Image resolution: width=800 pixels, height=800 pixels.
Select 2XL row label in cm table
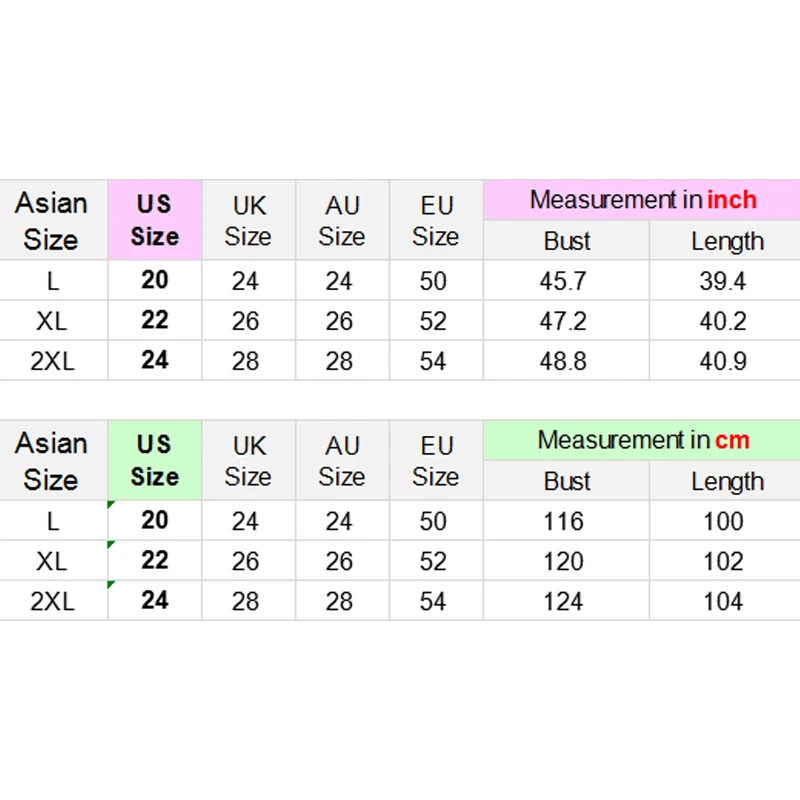point(52,601)
